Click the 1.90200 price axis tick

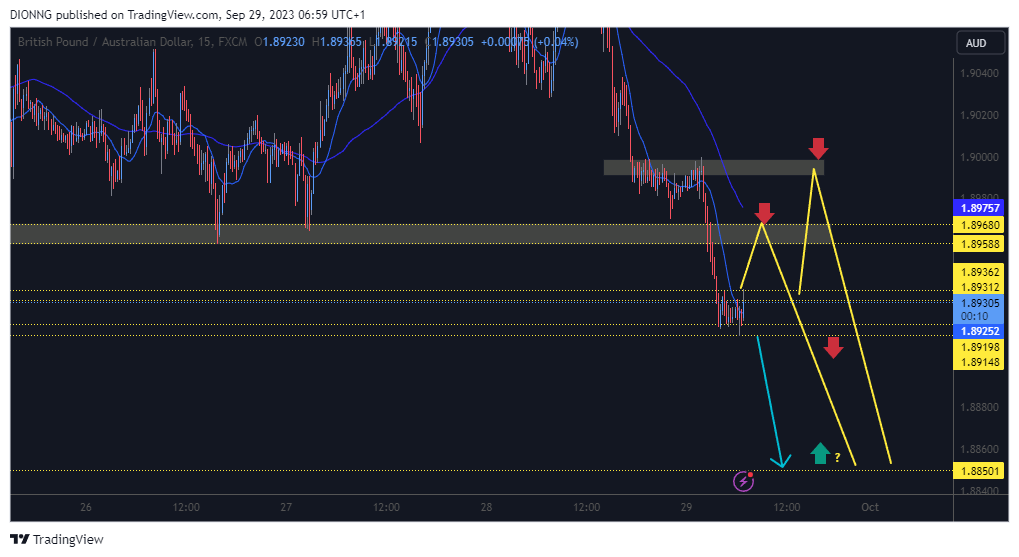(979, 115)
